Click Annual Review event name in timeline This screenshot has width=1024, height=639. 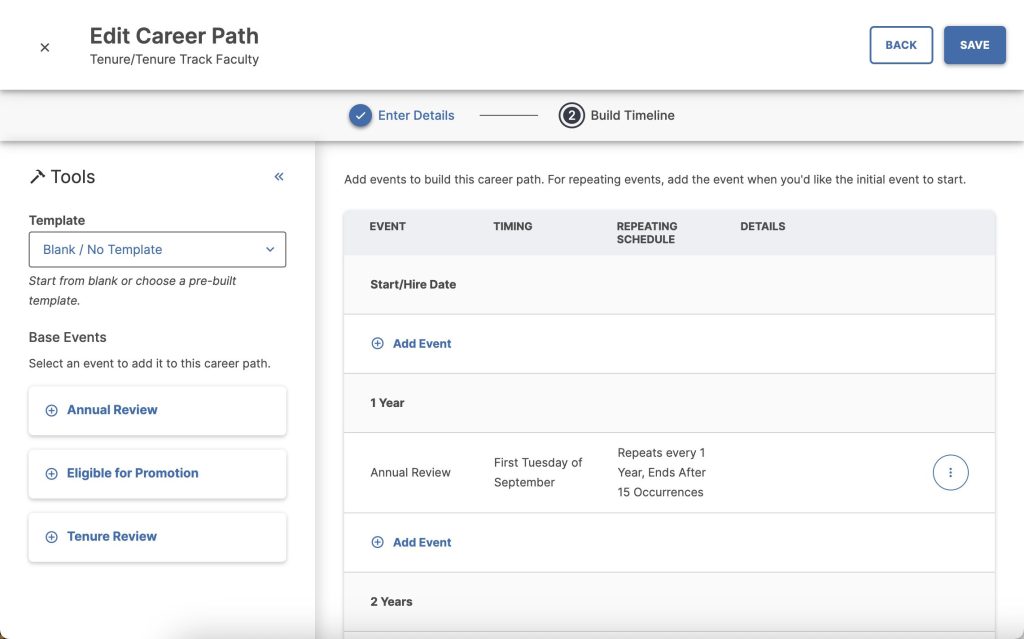coord(410,472)
